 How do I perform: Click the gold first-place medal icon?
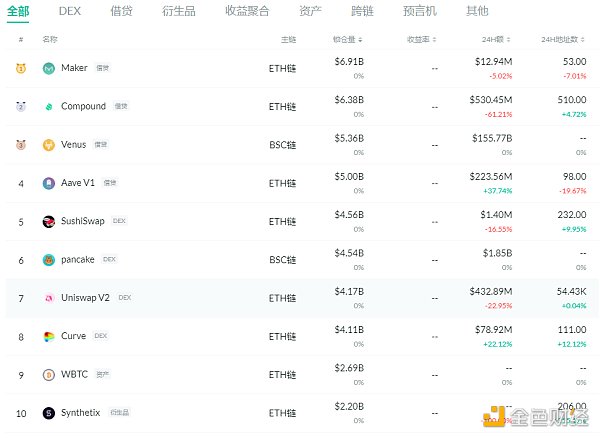pyautogui.click(x=21, y=68)
